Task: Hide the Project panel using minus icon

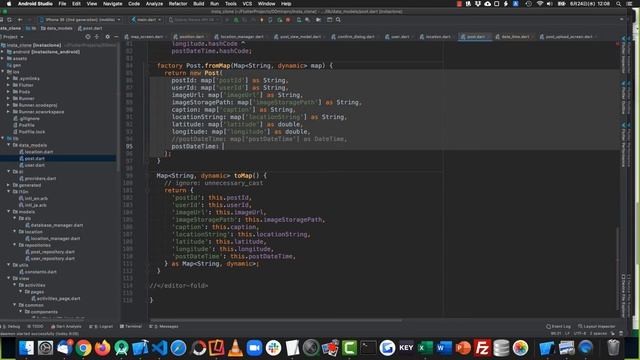Action: pyautogui.click(x=116, y=37)
